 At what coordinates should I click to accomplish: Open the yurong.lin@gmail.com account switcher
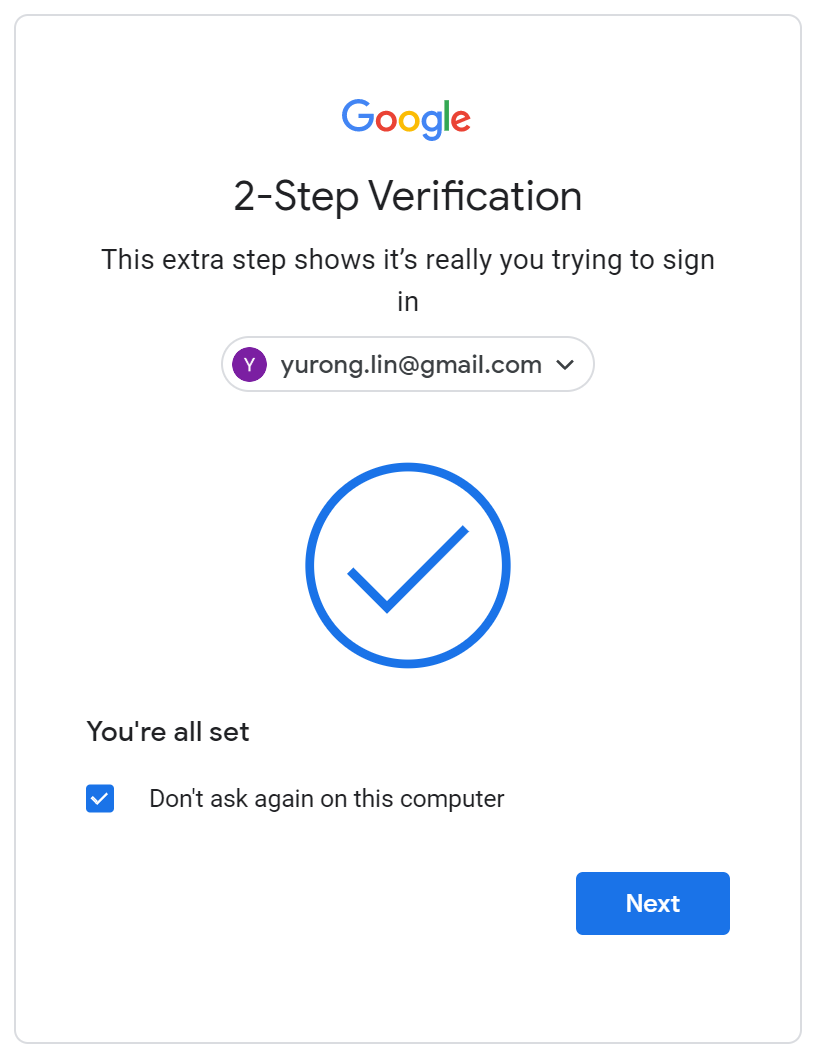coord(408,364)
